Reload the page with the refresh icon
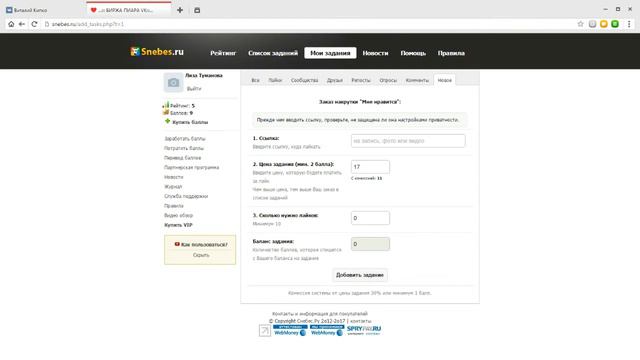The image size is (640, 360). point(34,24)
